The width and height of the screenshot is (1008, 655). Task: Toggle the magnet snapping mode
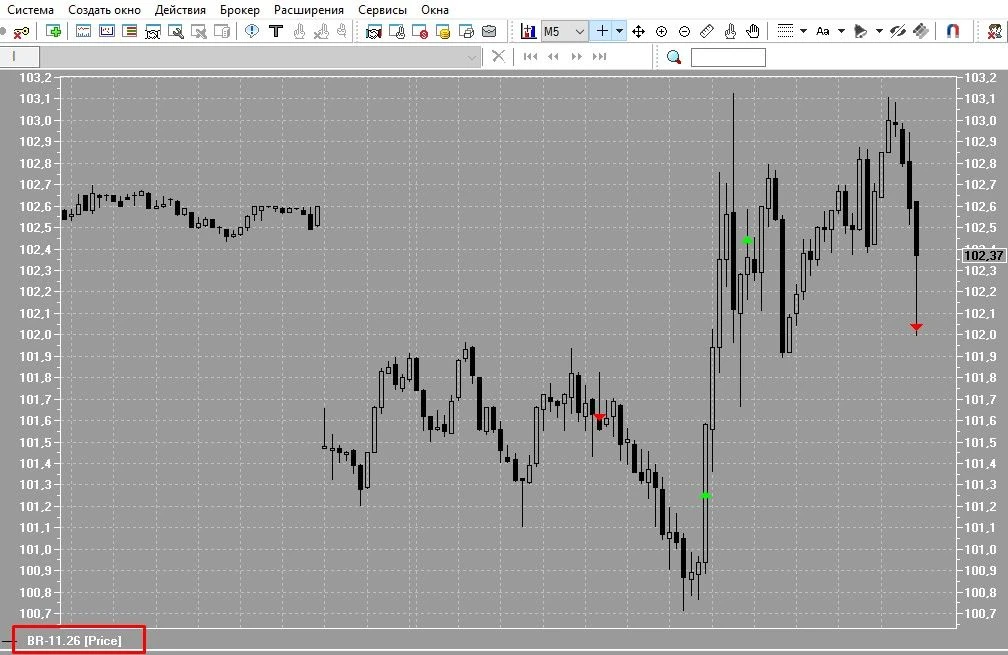coord(953,31)
